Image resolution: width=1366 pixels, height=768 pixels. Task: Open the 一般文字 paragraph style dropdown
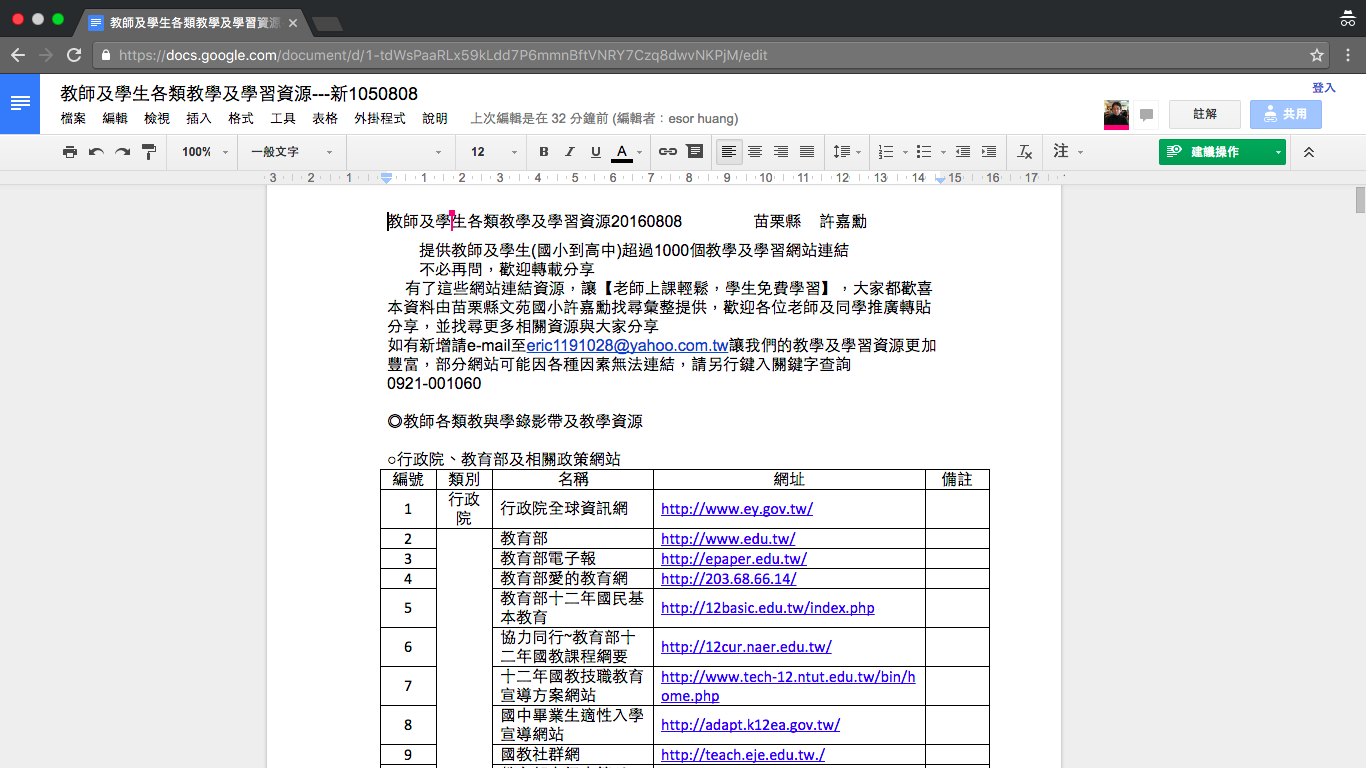pos(292,152)
